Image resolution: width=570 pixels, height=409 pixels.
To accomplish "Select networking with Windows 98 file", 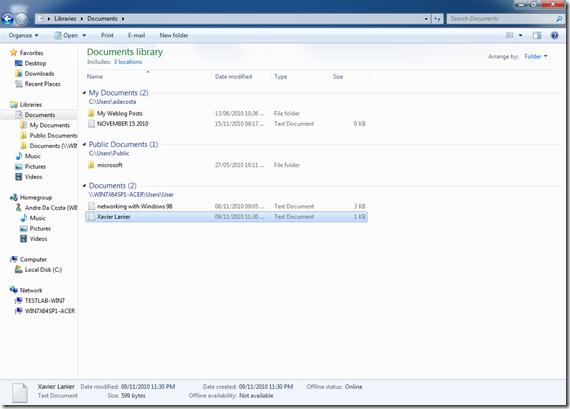I will [226, 206].
